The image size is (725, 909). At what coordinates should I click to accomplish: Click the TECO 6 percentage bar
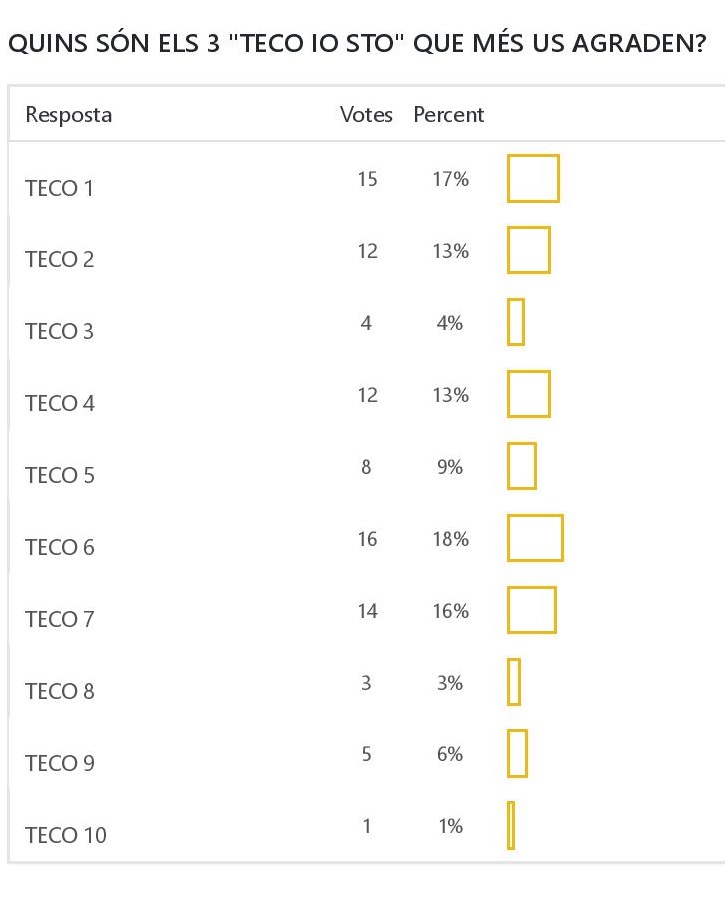click(x=535, y=538)
